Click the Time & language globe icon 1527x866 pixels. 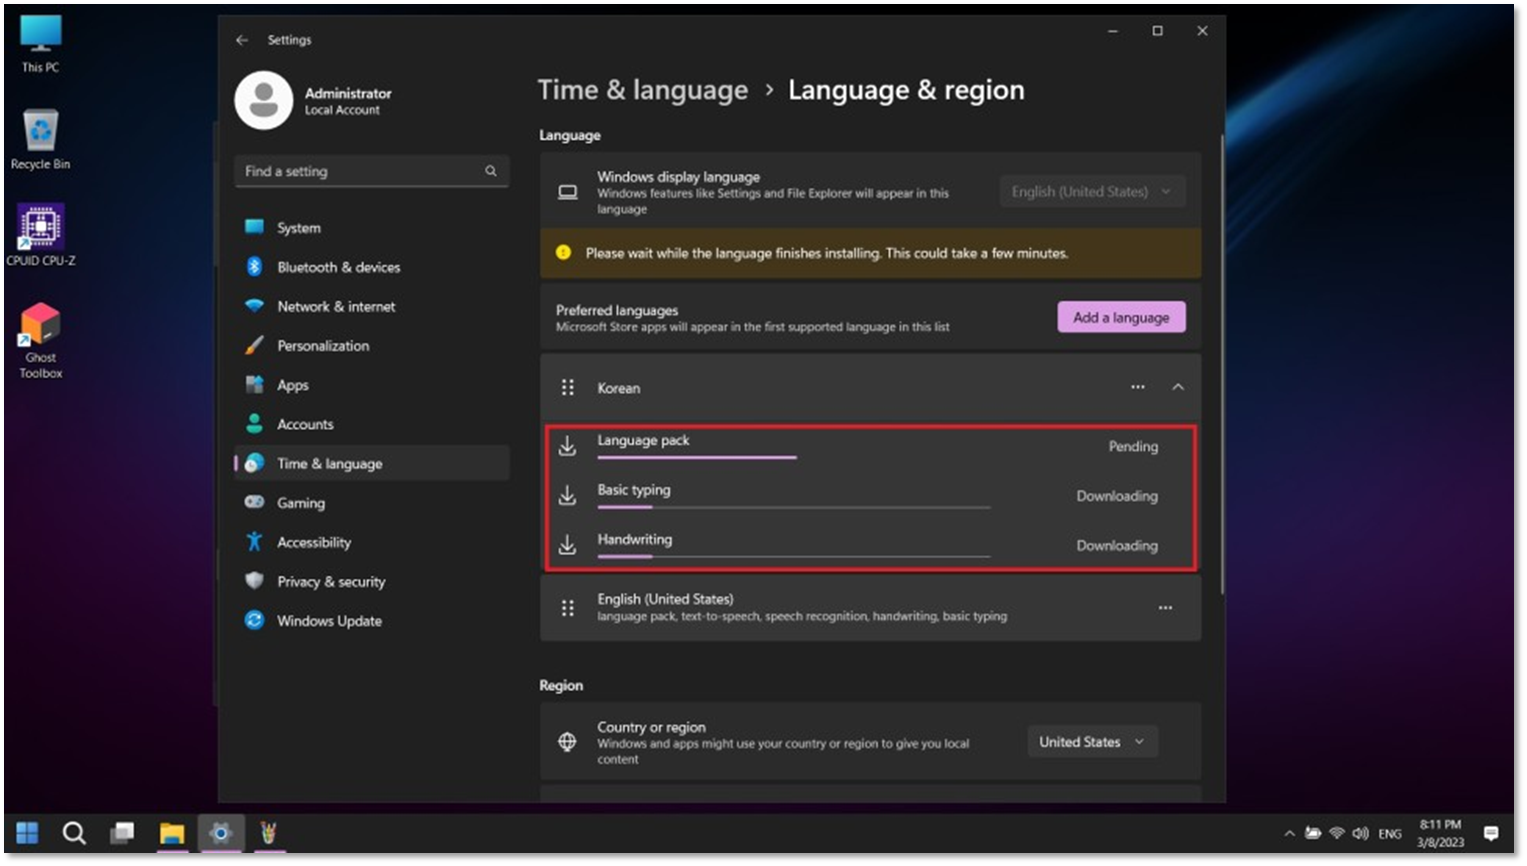(x=255, y=463)
